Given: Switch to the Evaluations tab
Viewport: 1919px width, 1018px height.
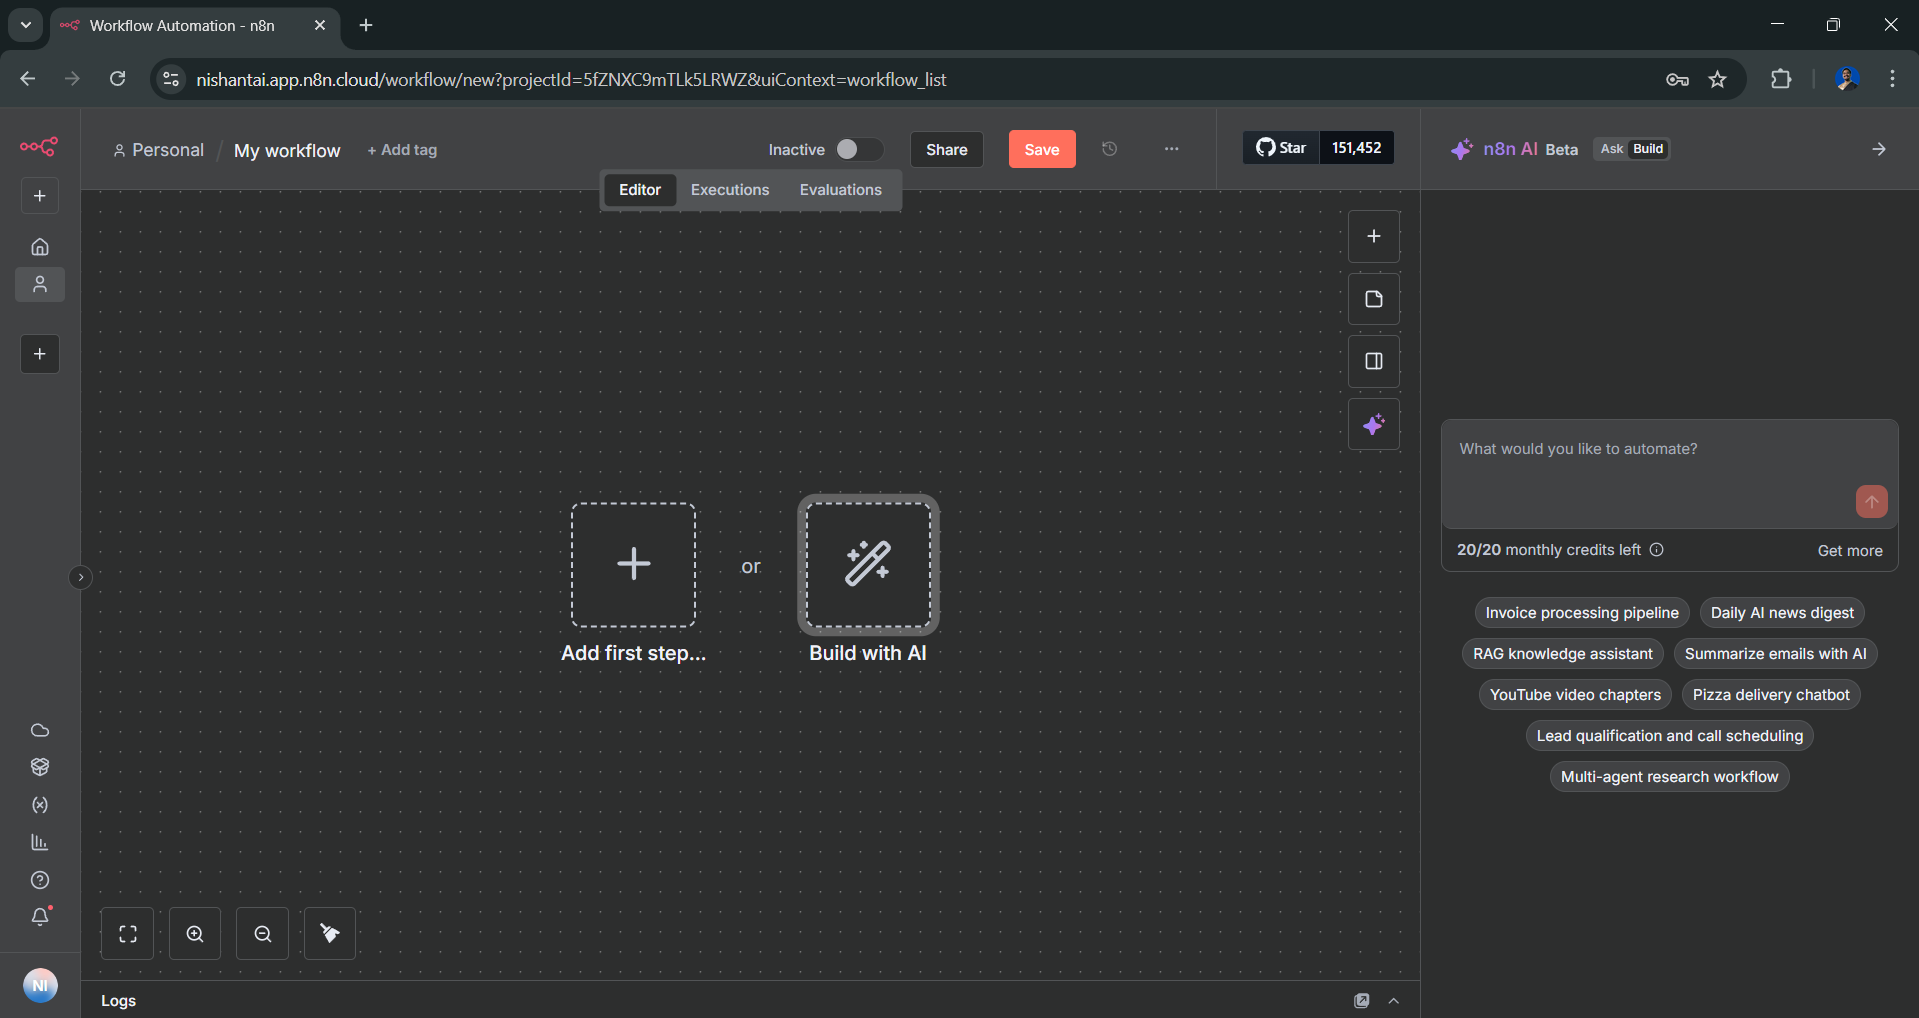Looking at the screenshot, I should [x=840, y=189].
